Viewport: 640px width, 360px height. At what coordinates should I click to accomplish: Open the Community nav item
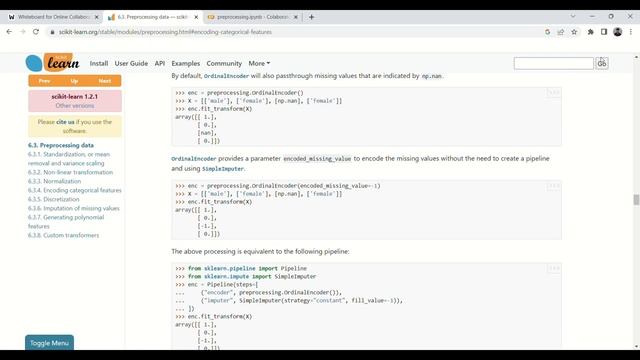pos(224,64)
